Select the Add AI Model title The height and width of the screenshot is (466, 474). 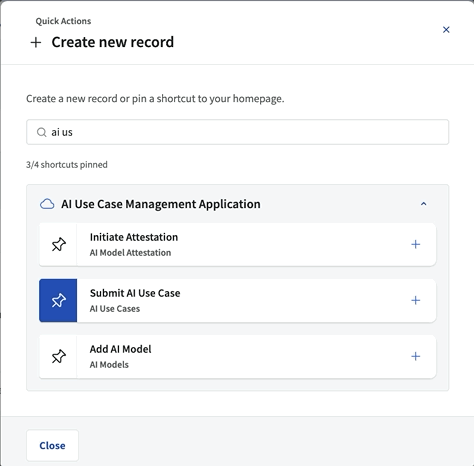(x=120, y=349)
